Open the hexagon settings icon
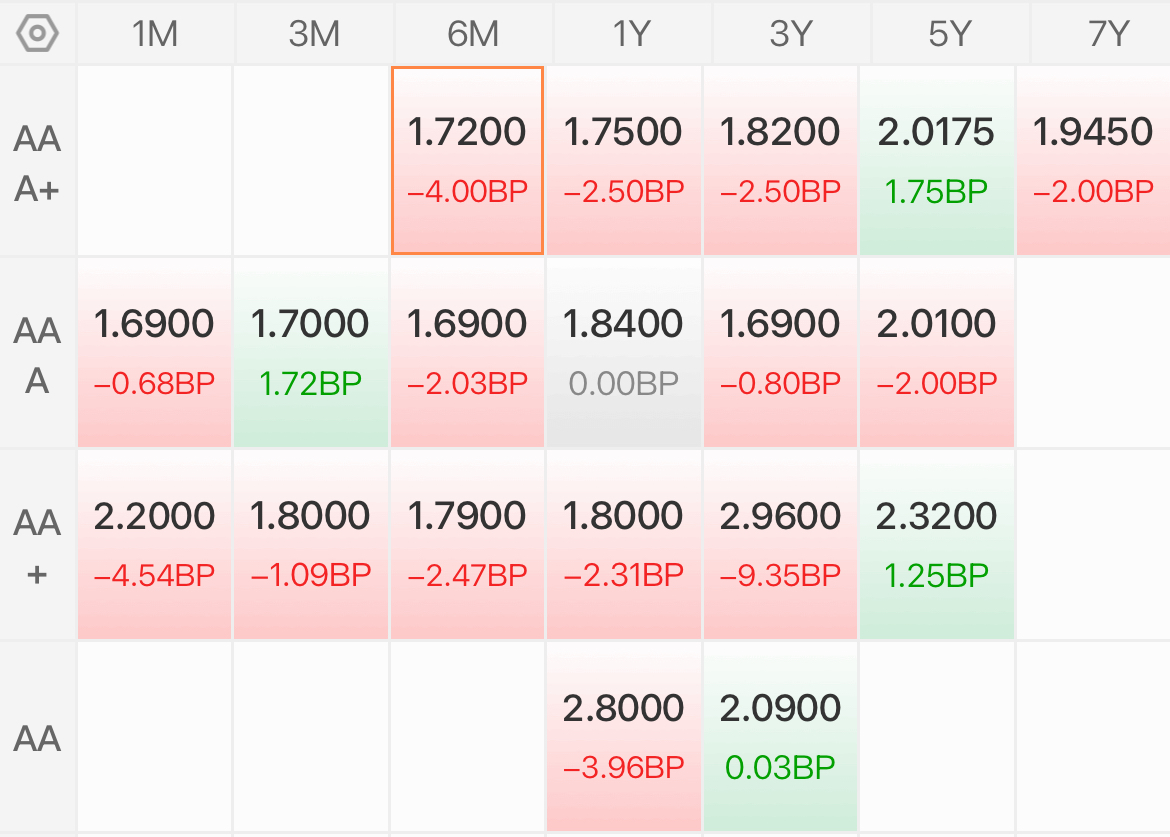The width and height of the screenshot is (1170, 837). (37, 34)
